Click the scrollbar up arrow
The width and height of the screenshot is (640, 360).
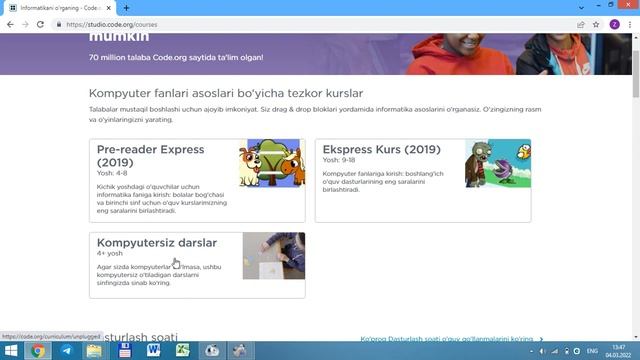tap(636, 37)
